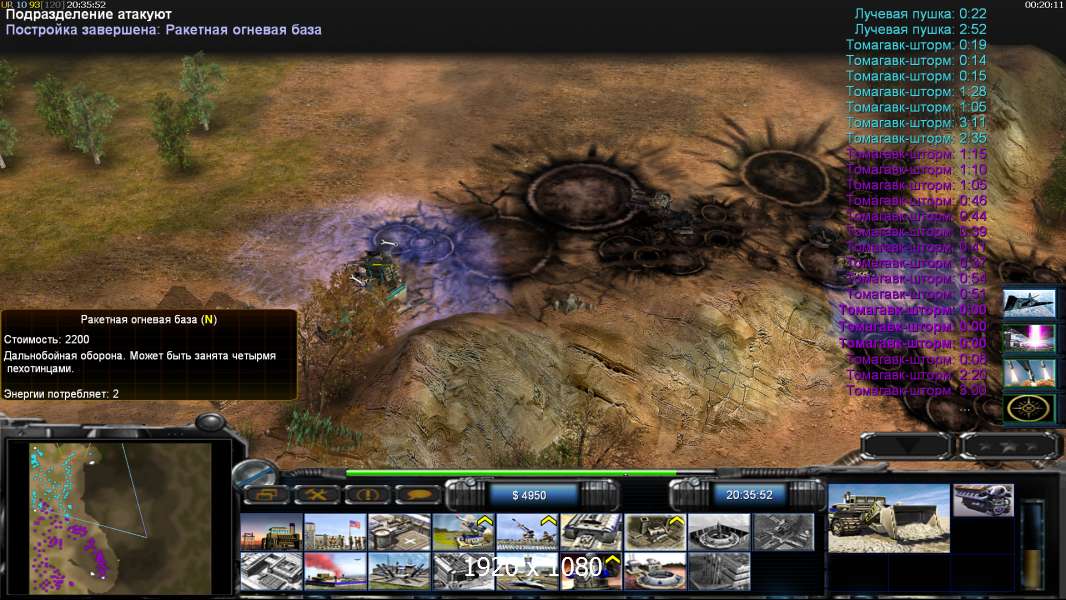Activate the pink particle beam power shortcut
Viewport: 1066px width, 600px height.
pos(1029,338)
